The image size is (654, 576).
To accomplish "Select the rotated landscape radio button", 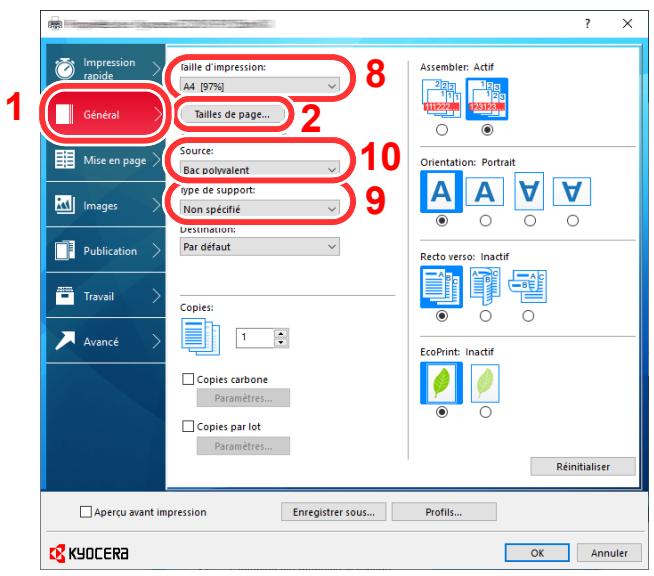I will [573, 221].
